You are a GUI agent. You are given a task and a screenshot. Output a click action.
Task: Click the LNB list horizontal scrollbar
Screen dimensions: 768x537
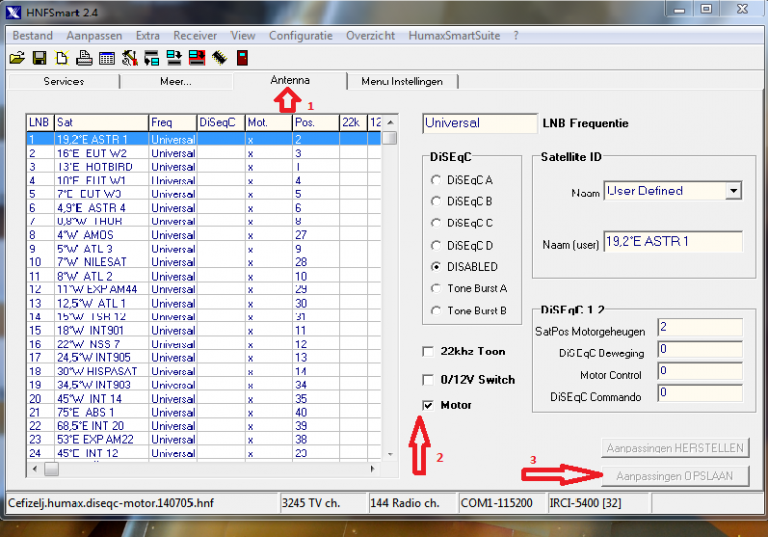click(200, 468)
